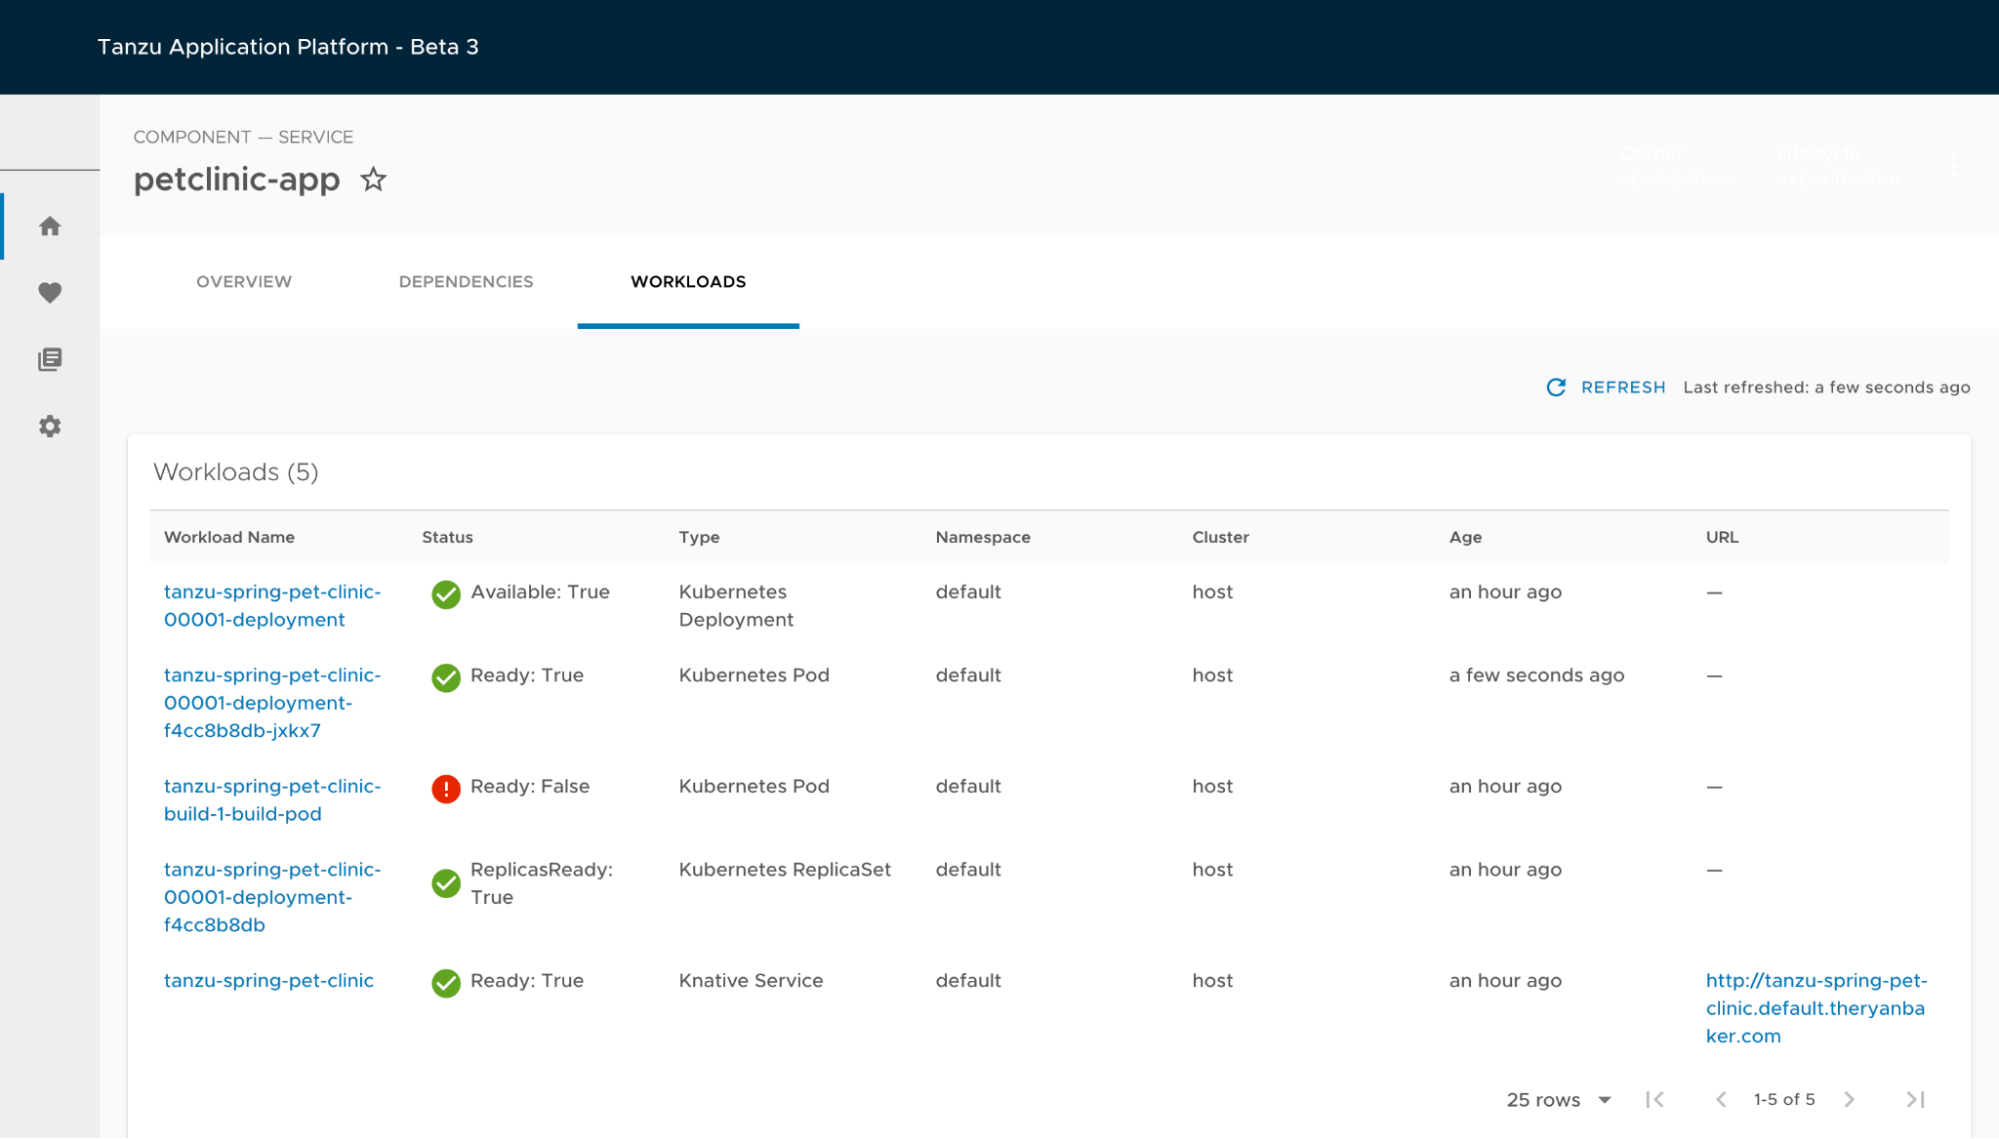Screen dimensions: 1999x1139
Task: Click green check icon in Knative Service row
Action: click(x=446, y=983)
